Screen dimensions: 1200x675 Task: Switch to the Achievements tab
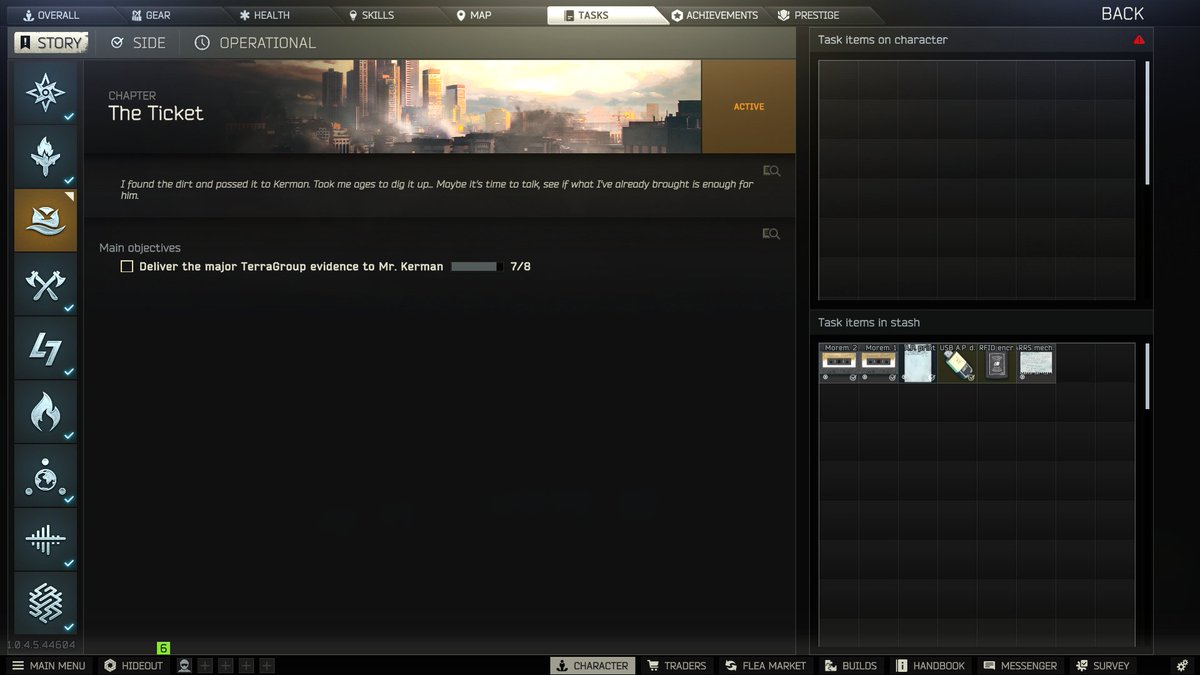coord(715,15)
